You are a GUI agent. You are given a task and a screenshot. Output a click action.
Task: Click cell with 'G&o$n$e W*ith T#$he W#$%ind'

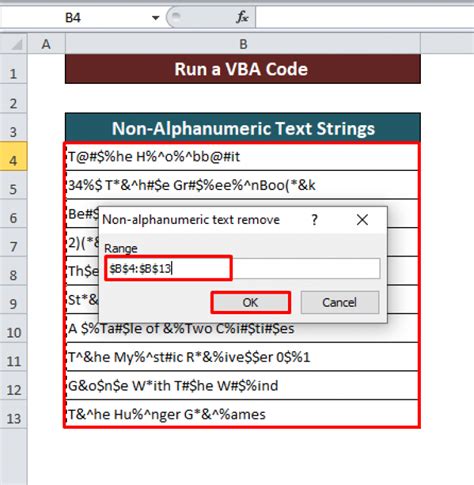(x=242, y=386)
